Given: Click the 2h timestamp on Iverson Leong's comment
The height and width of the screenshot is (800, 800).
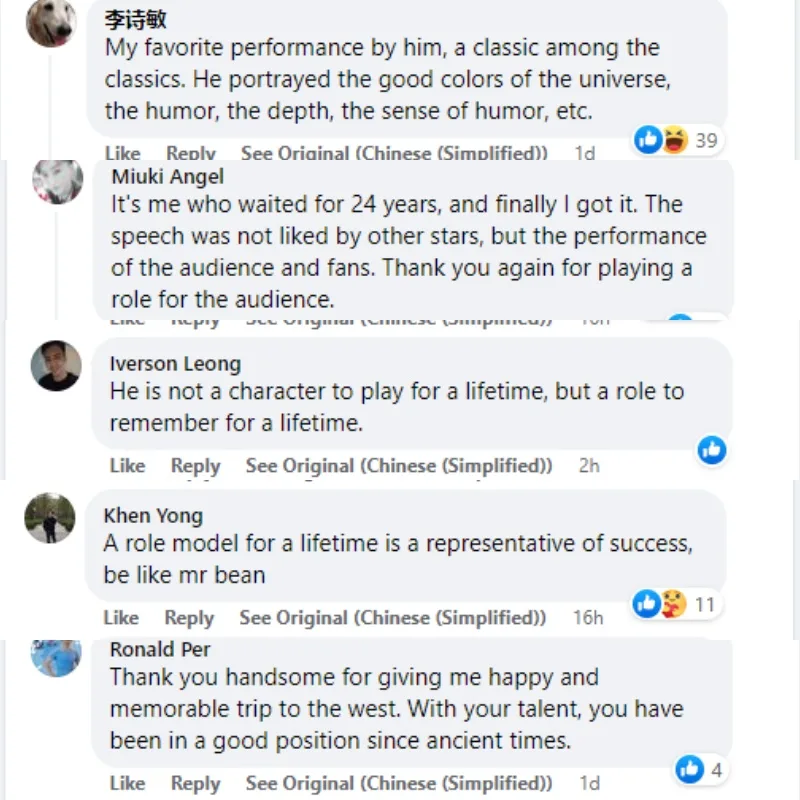Looking at the screenshot, I should click(589, 466).
